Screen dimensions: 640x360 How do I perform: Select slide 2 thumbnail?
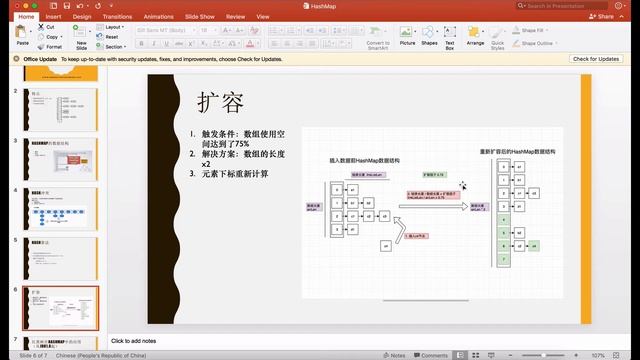61,109
